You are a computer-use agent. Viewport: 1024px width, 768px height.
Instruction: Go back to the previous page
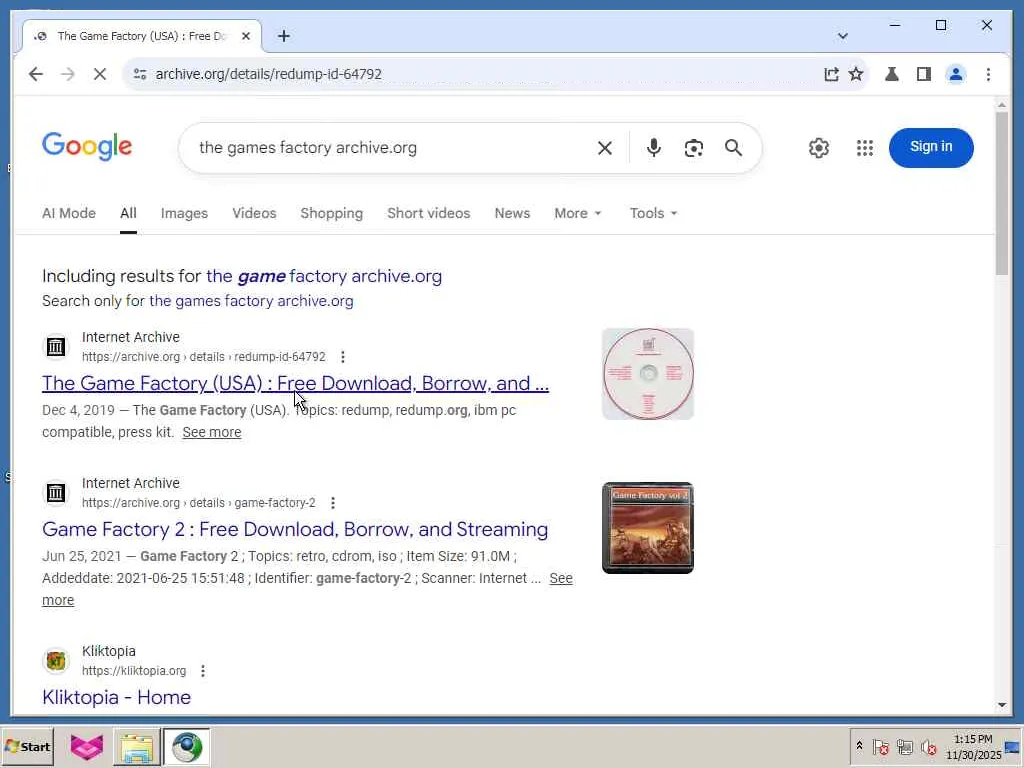click(x=36, y=74)
